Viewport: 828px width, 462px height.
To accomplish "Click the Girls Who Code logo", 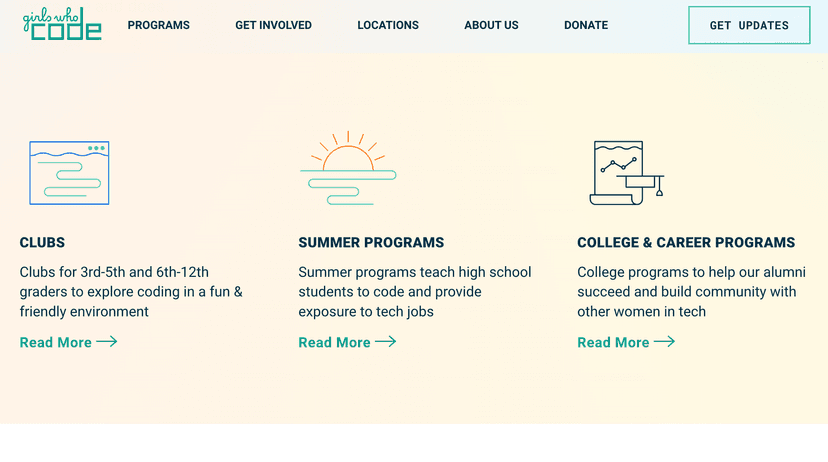I will [x=62, y=25].
